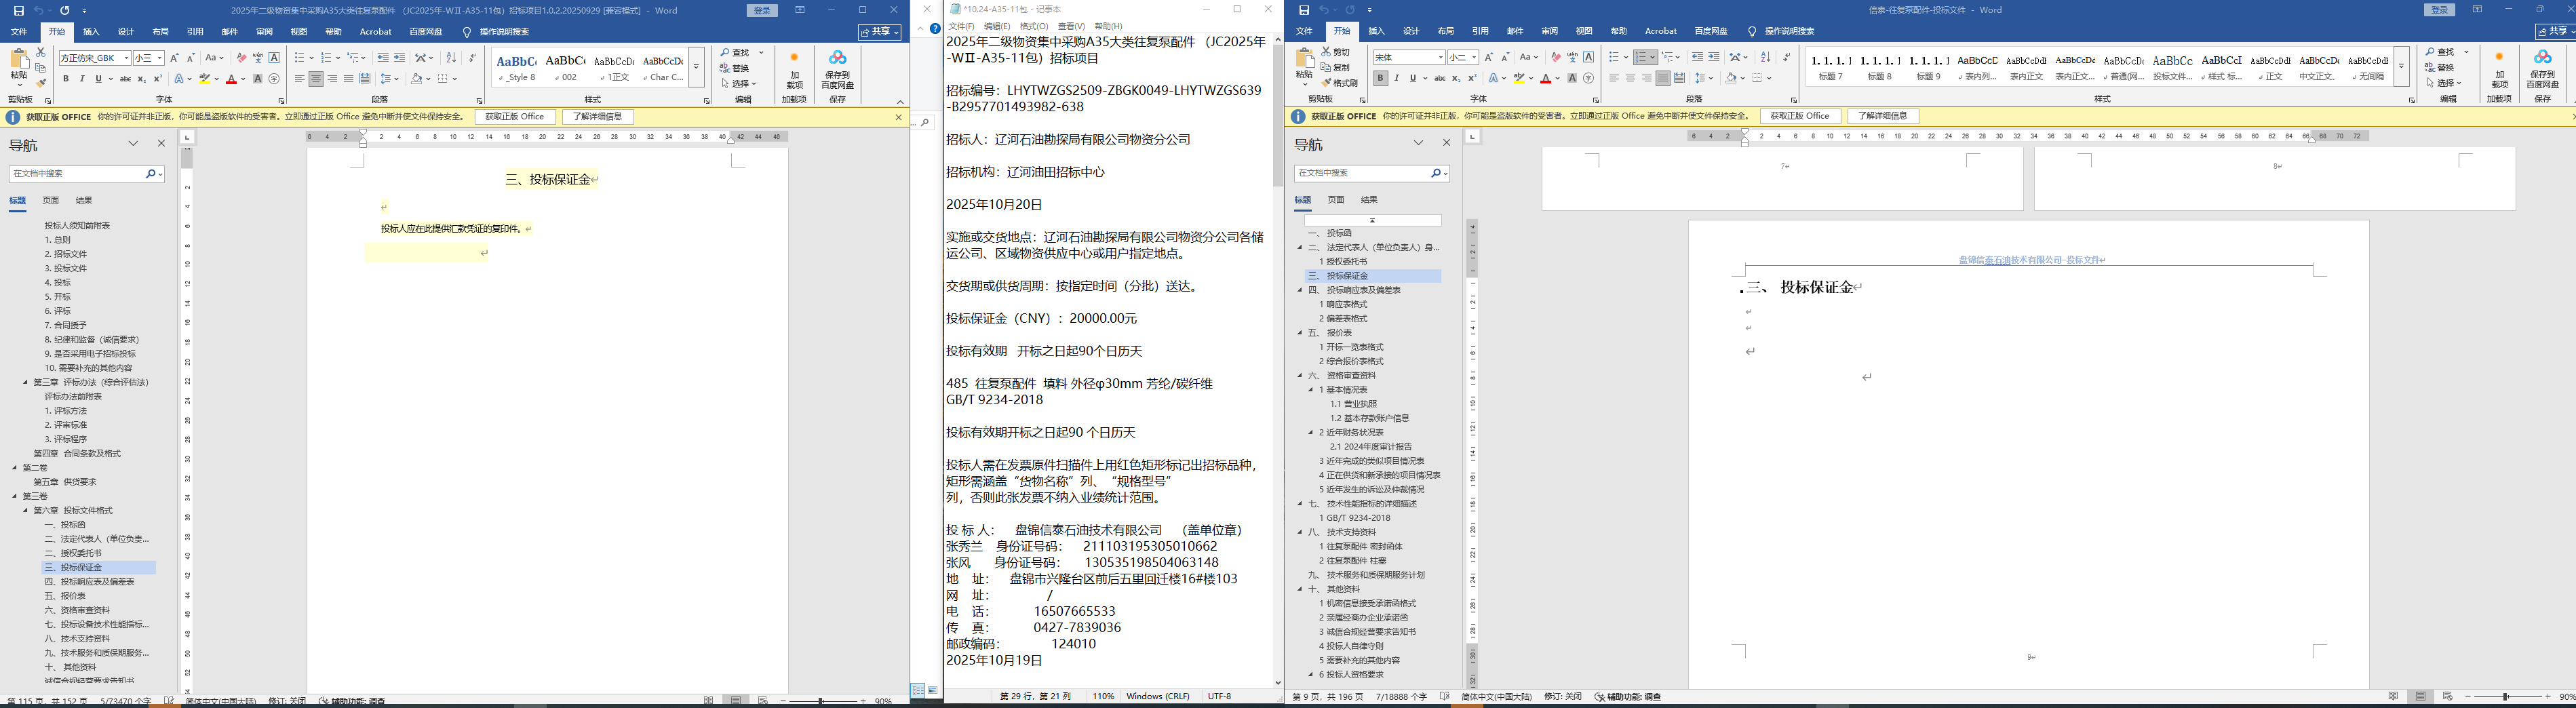Viewport: 2576px width, 708px height.
Task: Click 获取正版 Office button in left Word window
Action: [515, 117]
